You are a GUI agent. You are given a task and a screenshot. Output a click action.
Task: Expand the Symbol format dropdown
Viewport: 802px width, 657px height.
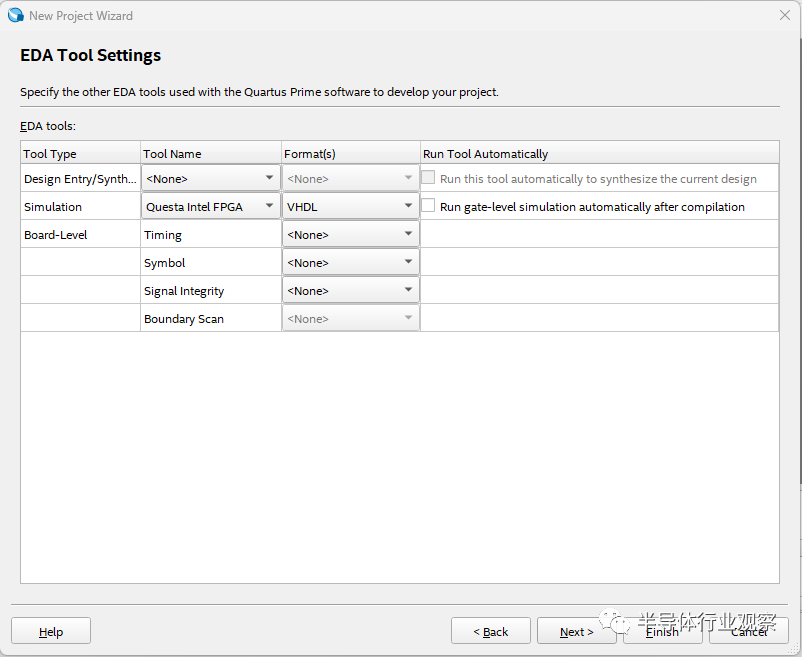click(x=350, y=263)
